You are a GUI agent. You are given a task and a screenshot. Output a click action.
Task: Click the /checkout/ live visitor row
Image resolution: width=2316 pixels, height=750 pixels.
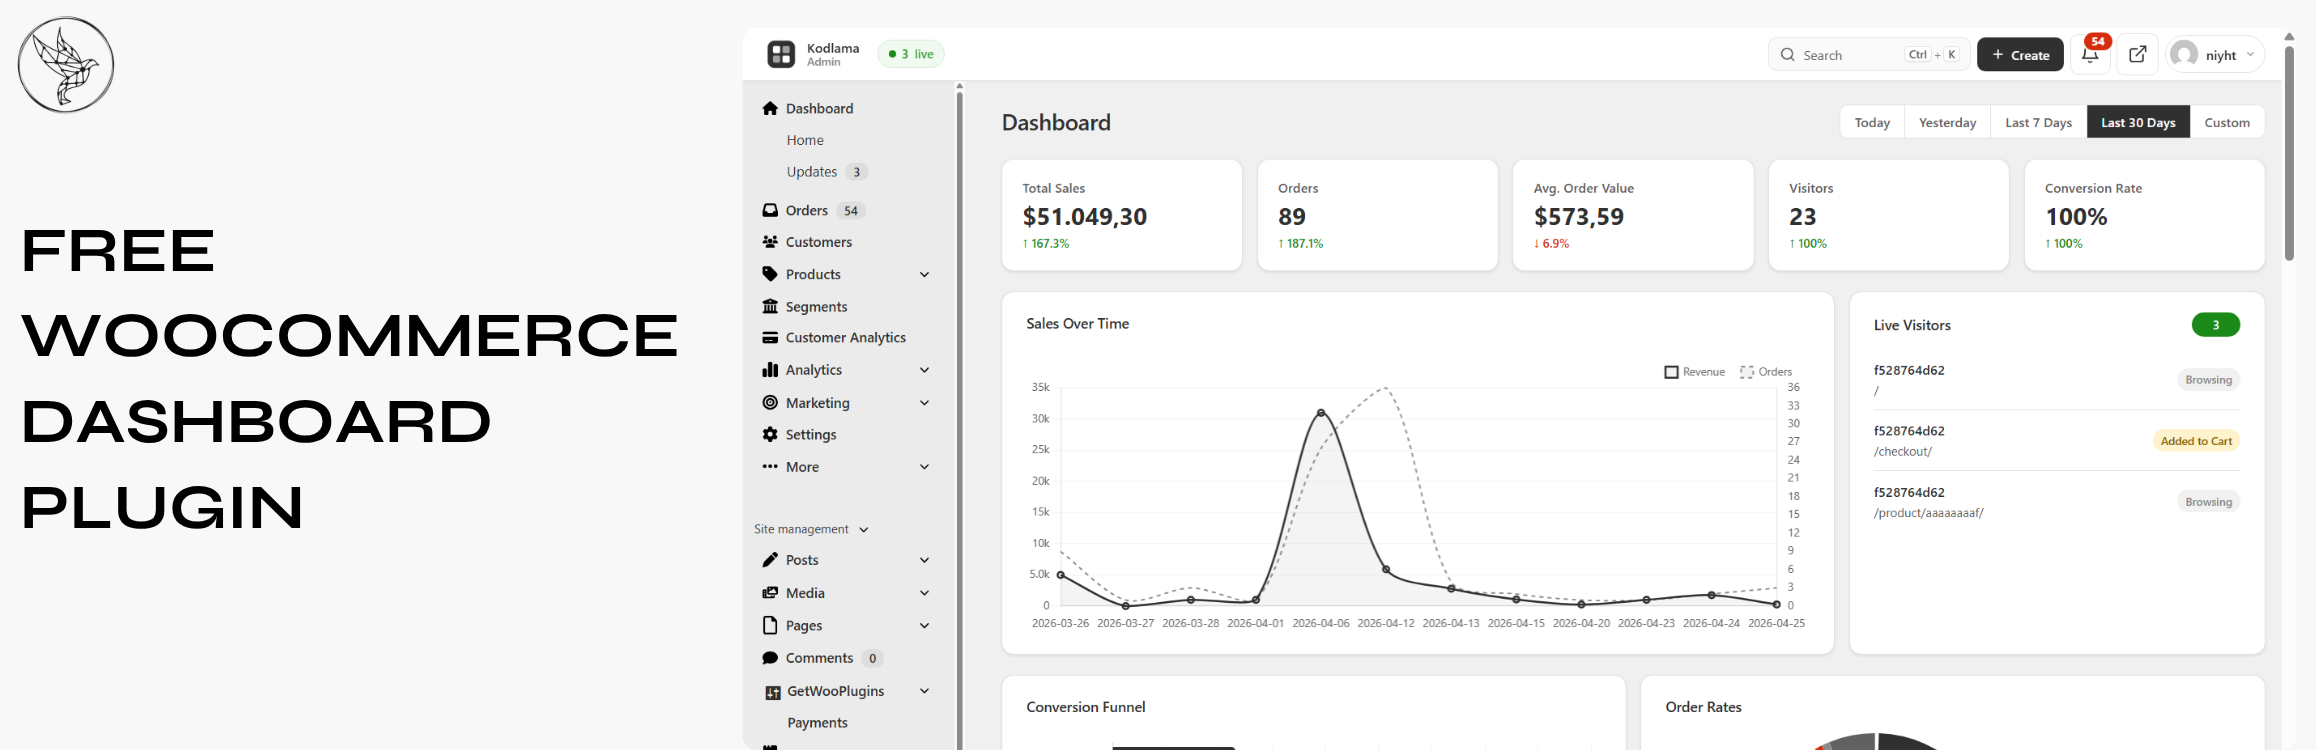2056,441
